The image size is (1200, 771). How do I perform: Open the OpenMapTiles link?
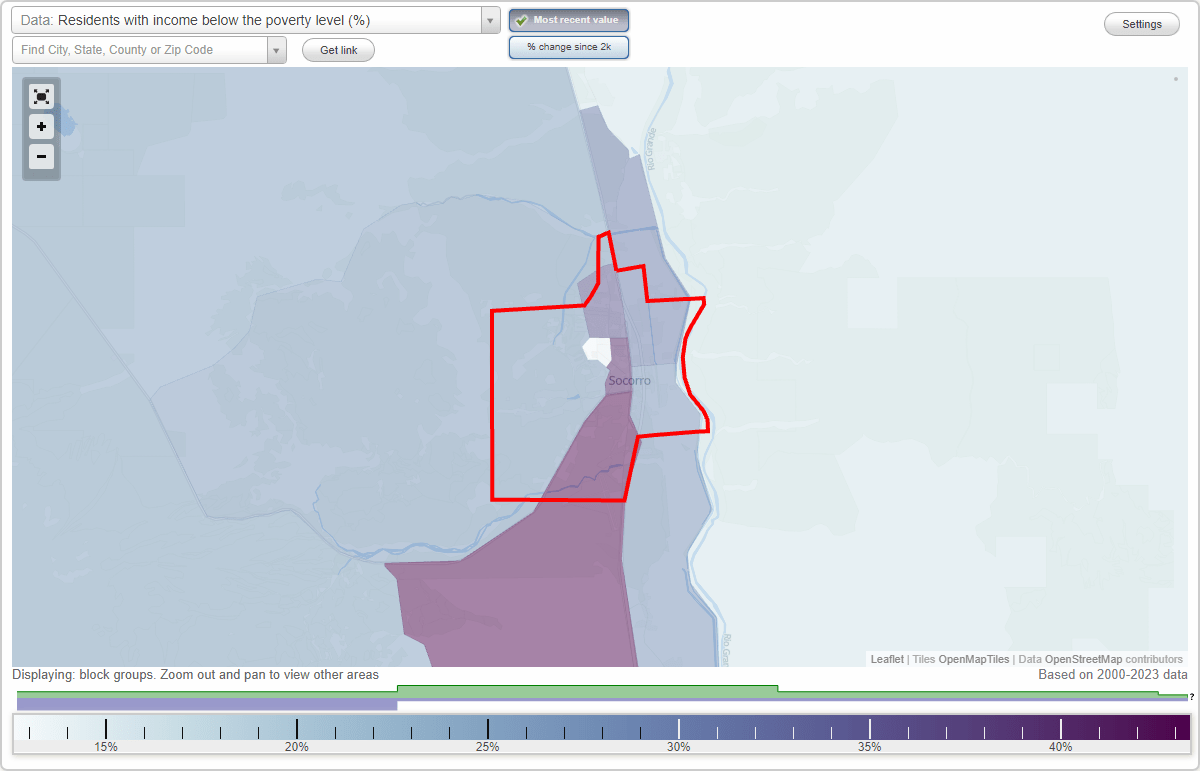coord(975,659)
